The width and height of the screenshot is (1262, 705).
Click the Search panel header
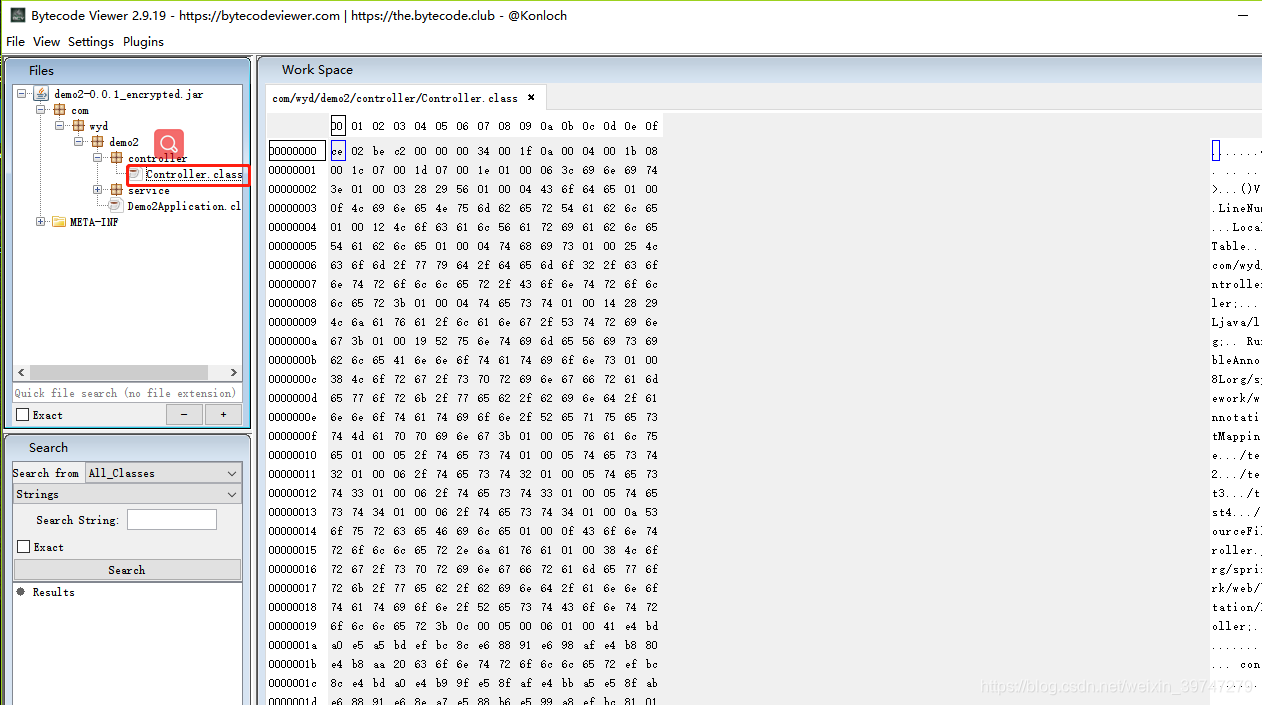[x=127, y=447]
